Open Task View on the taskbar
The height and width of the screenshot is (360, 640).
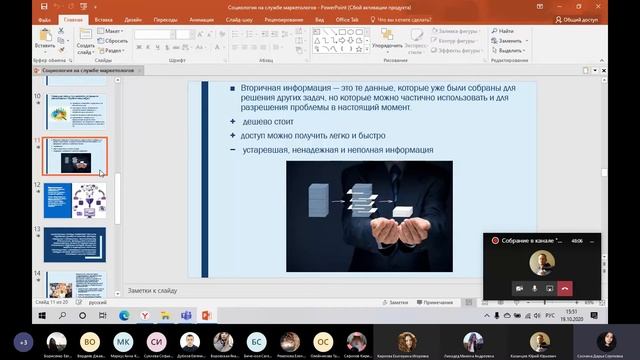[x=103, y=316]
